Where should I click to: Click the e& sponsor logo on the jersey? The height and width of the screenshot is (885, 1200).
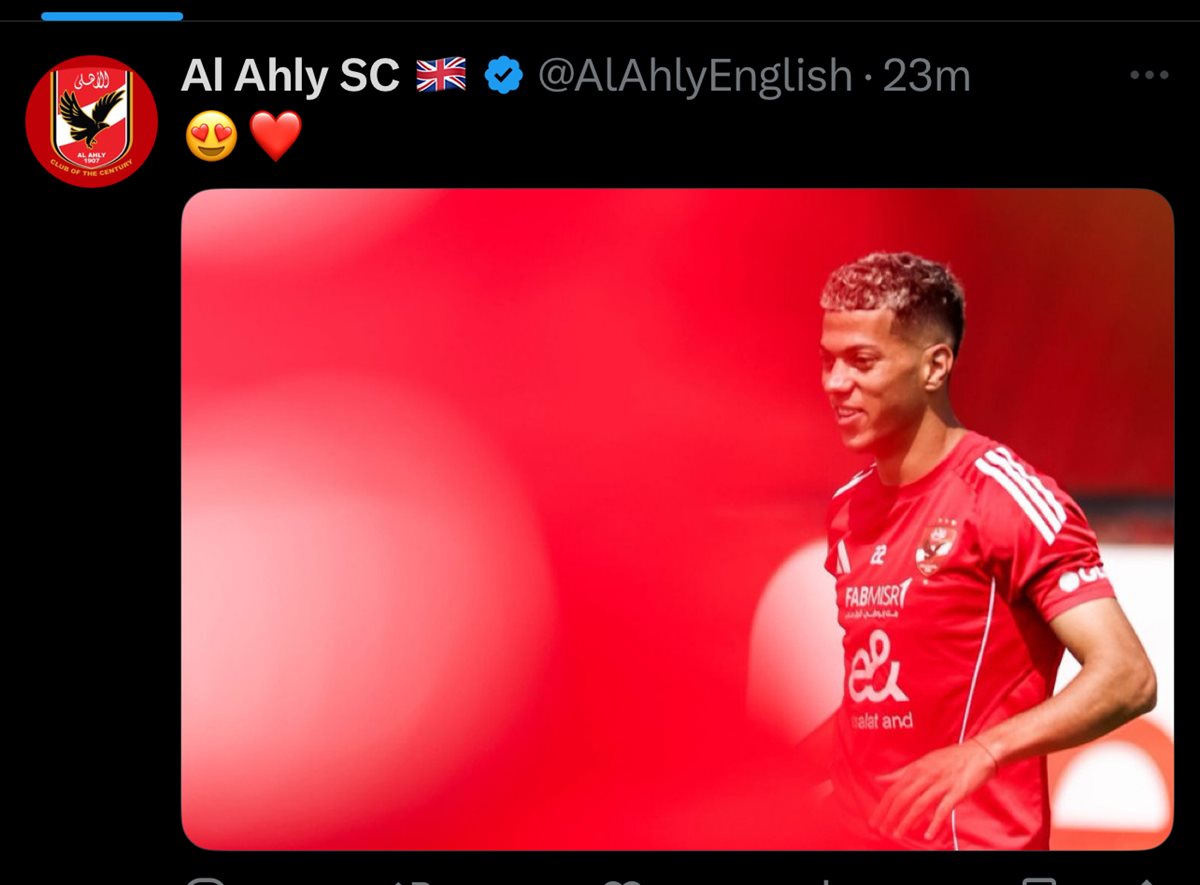click(877, 667)
